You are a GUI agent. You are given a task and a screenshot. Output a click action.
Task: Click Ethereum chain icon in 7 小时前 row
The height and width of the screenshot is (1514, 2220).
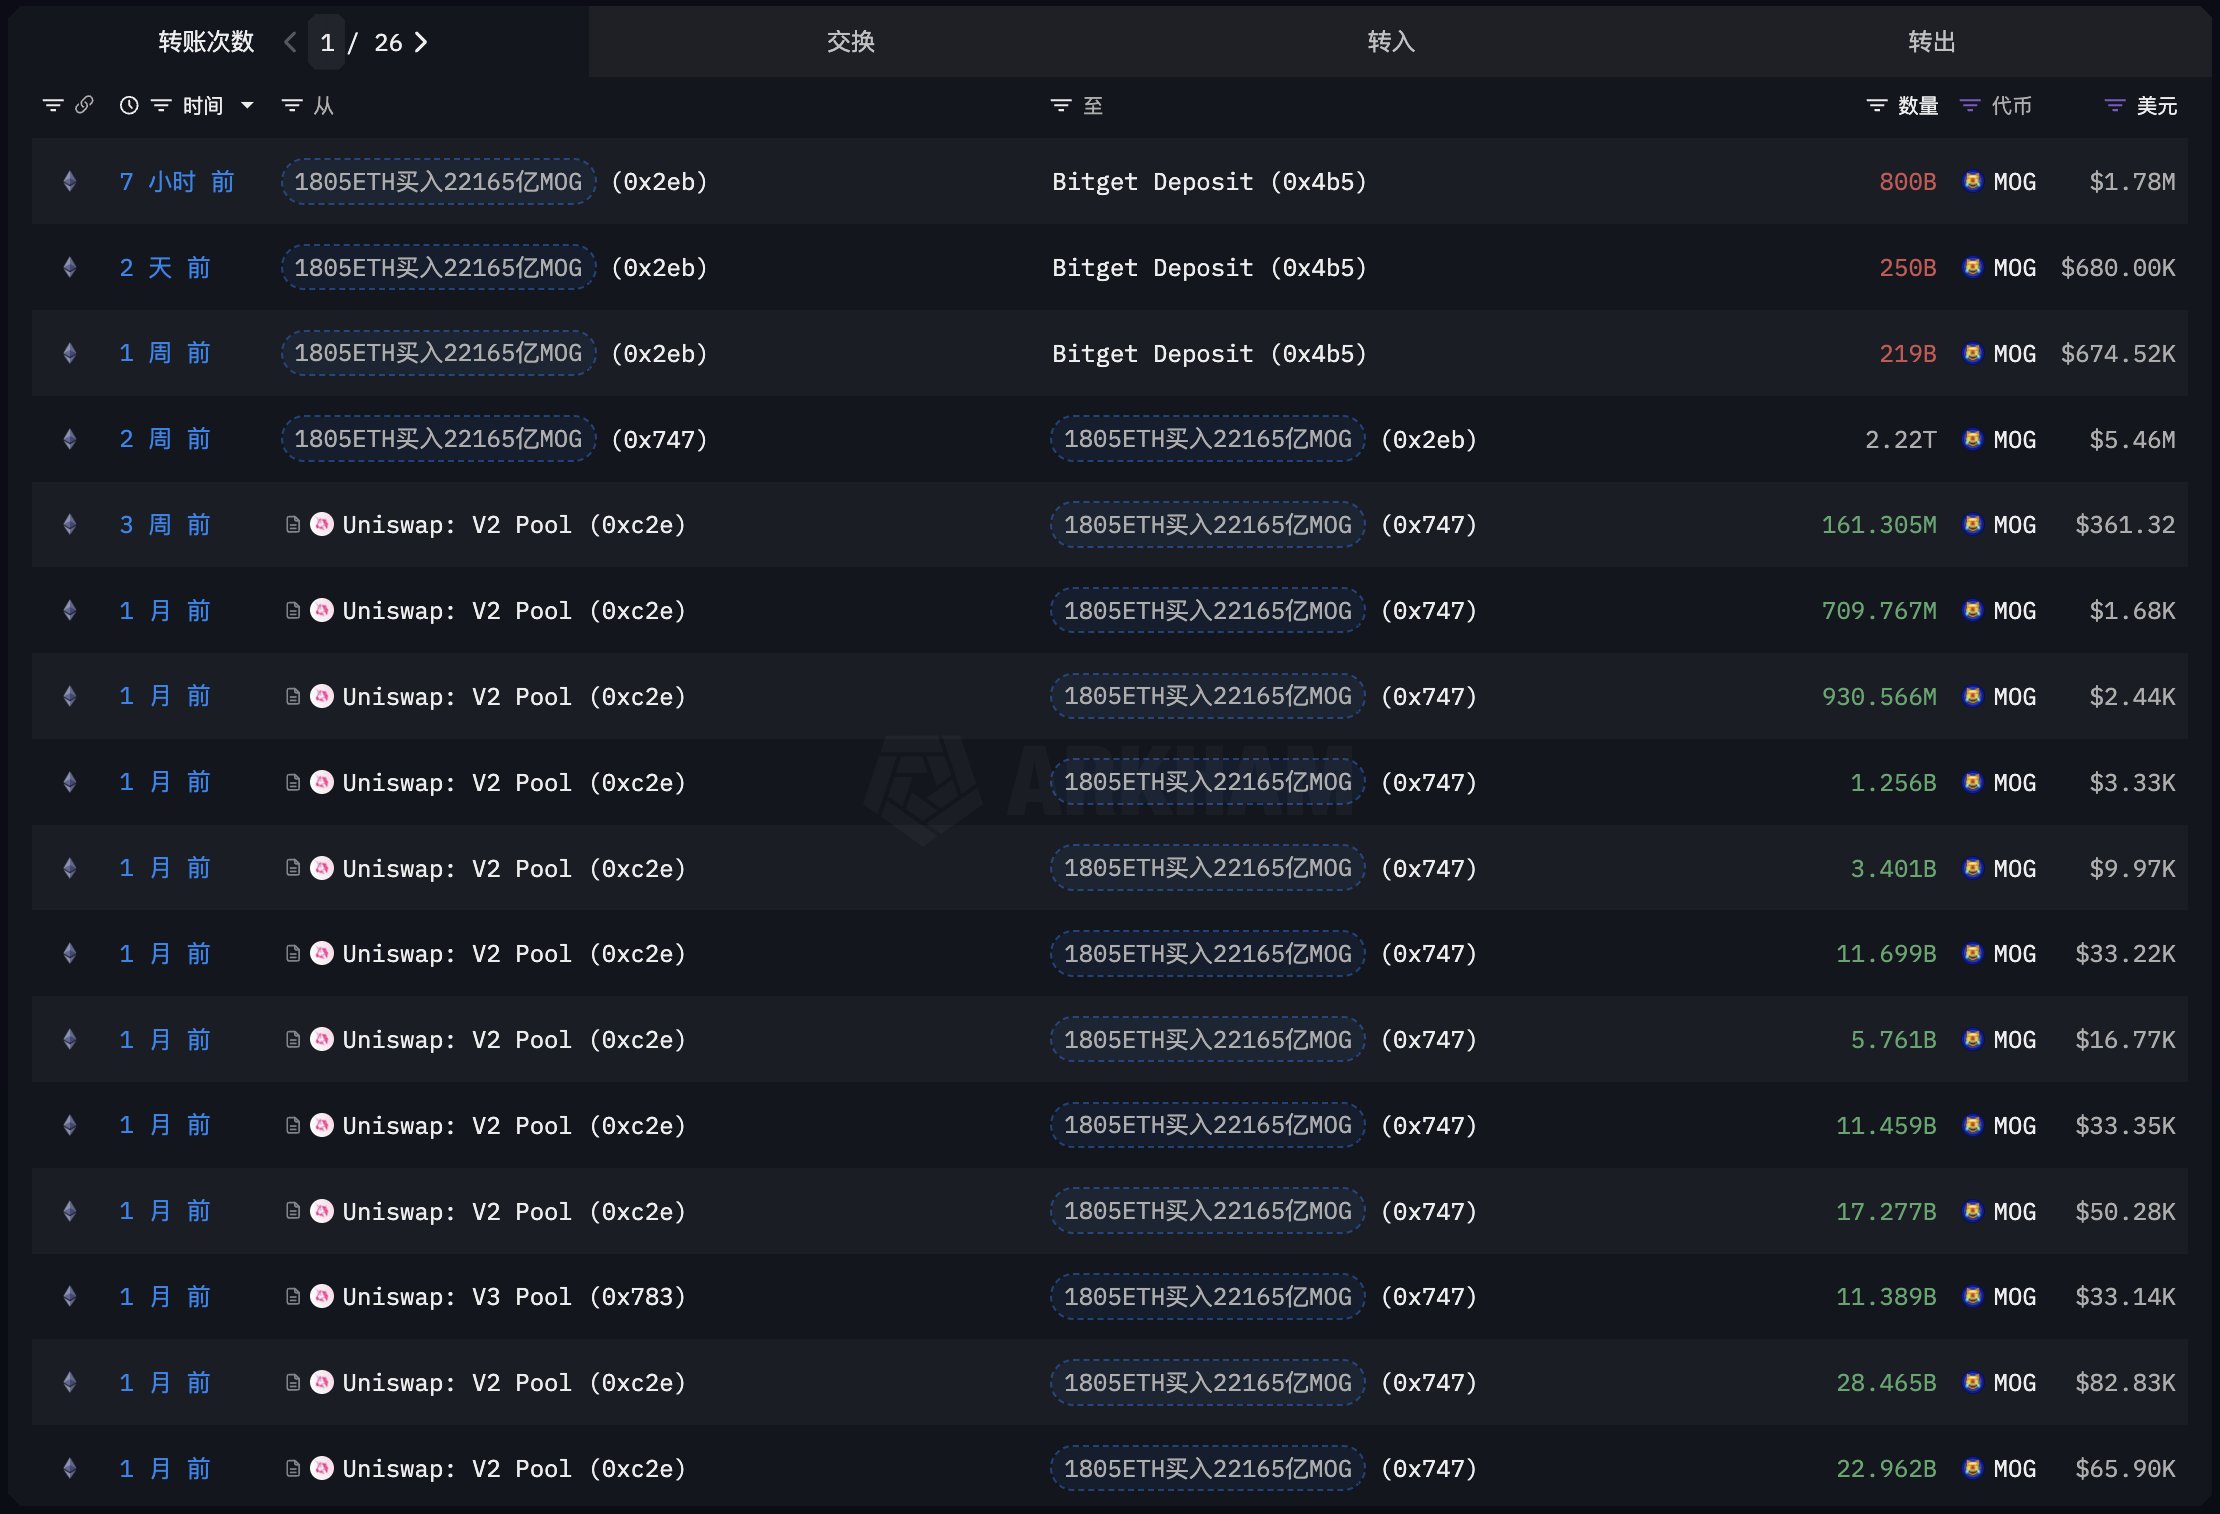click(x=70, y=182)
